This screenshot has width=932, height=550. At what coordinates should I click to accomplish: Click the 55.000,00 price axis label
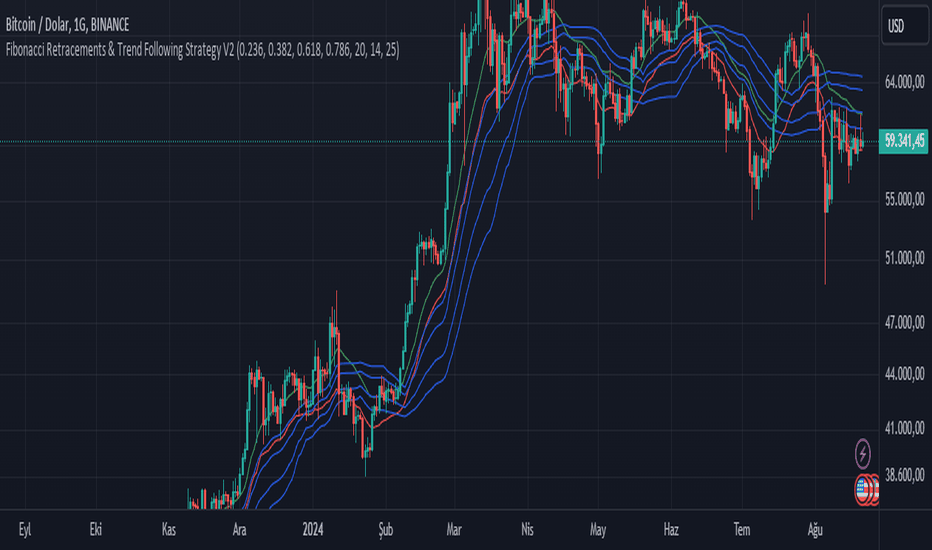(905, 199)
